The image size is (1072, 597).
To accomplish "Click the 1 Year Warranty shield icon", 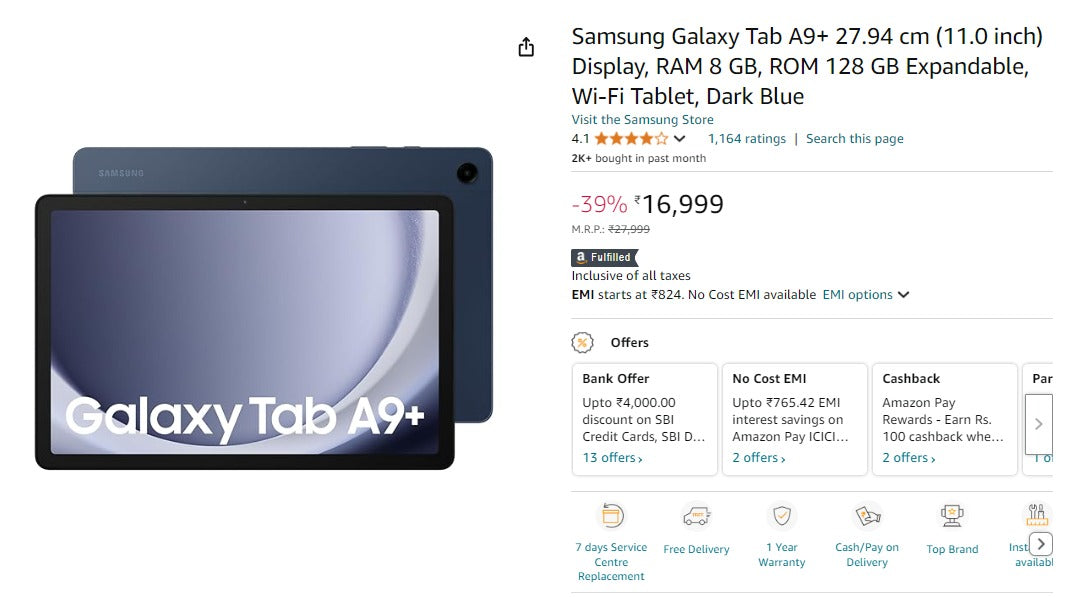I will point(782,516).
